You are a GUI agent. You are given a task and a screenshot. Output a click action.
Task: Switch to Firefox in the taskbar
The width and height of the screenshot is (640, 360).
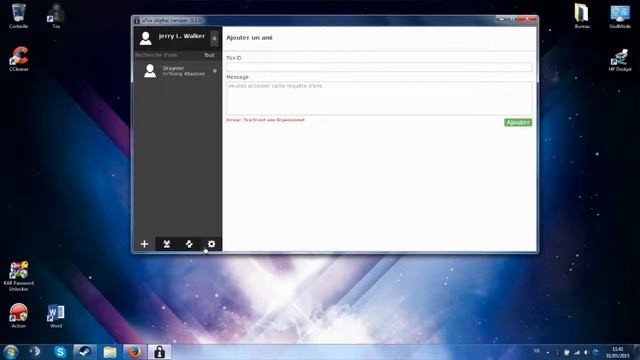tap(134, 352)
